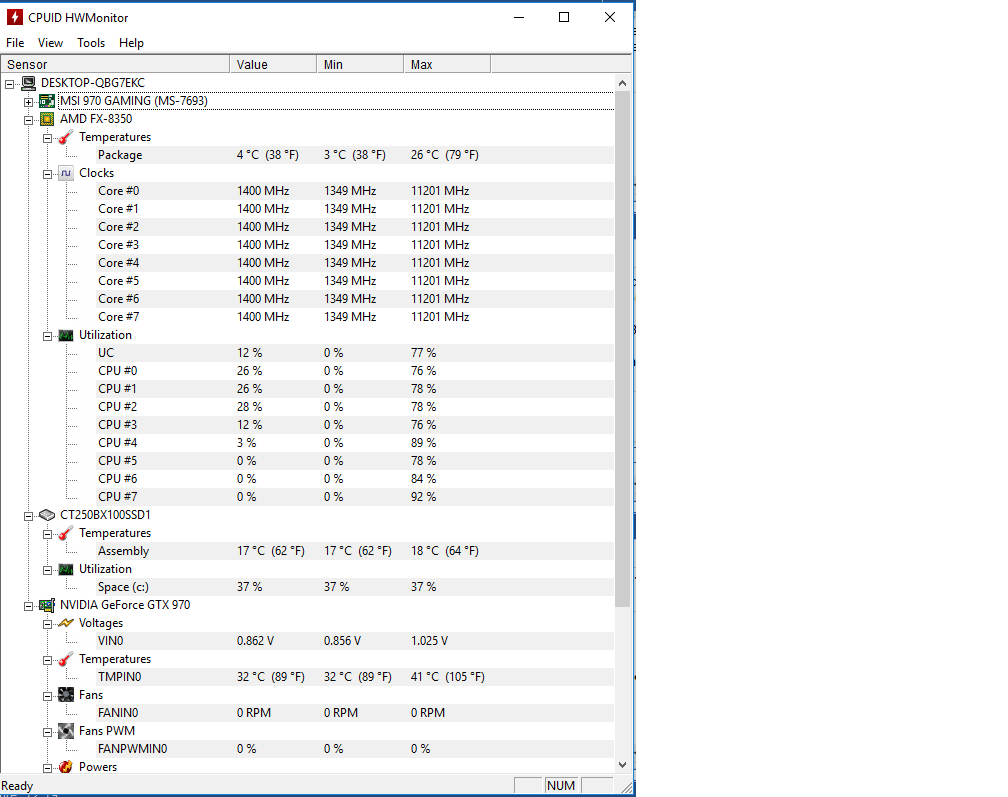Click the Sensor column header
This screenshot has height=797, width=1008.
[115, 64]
